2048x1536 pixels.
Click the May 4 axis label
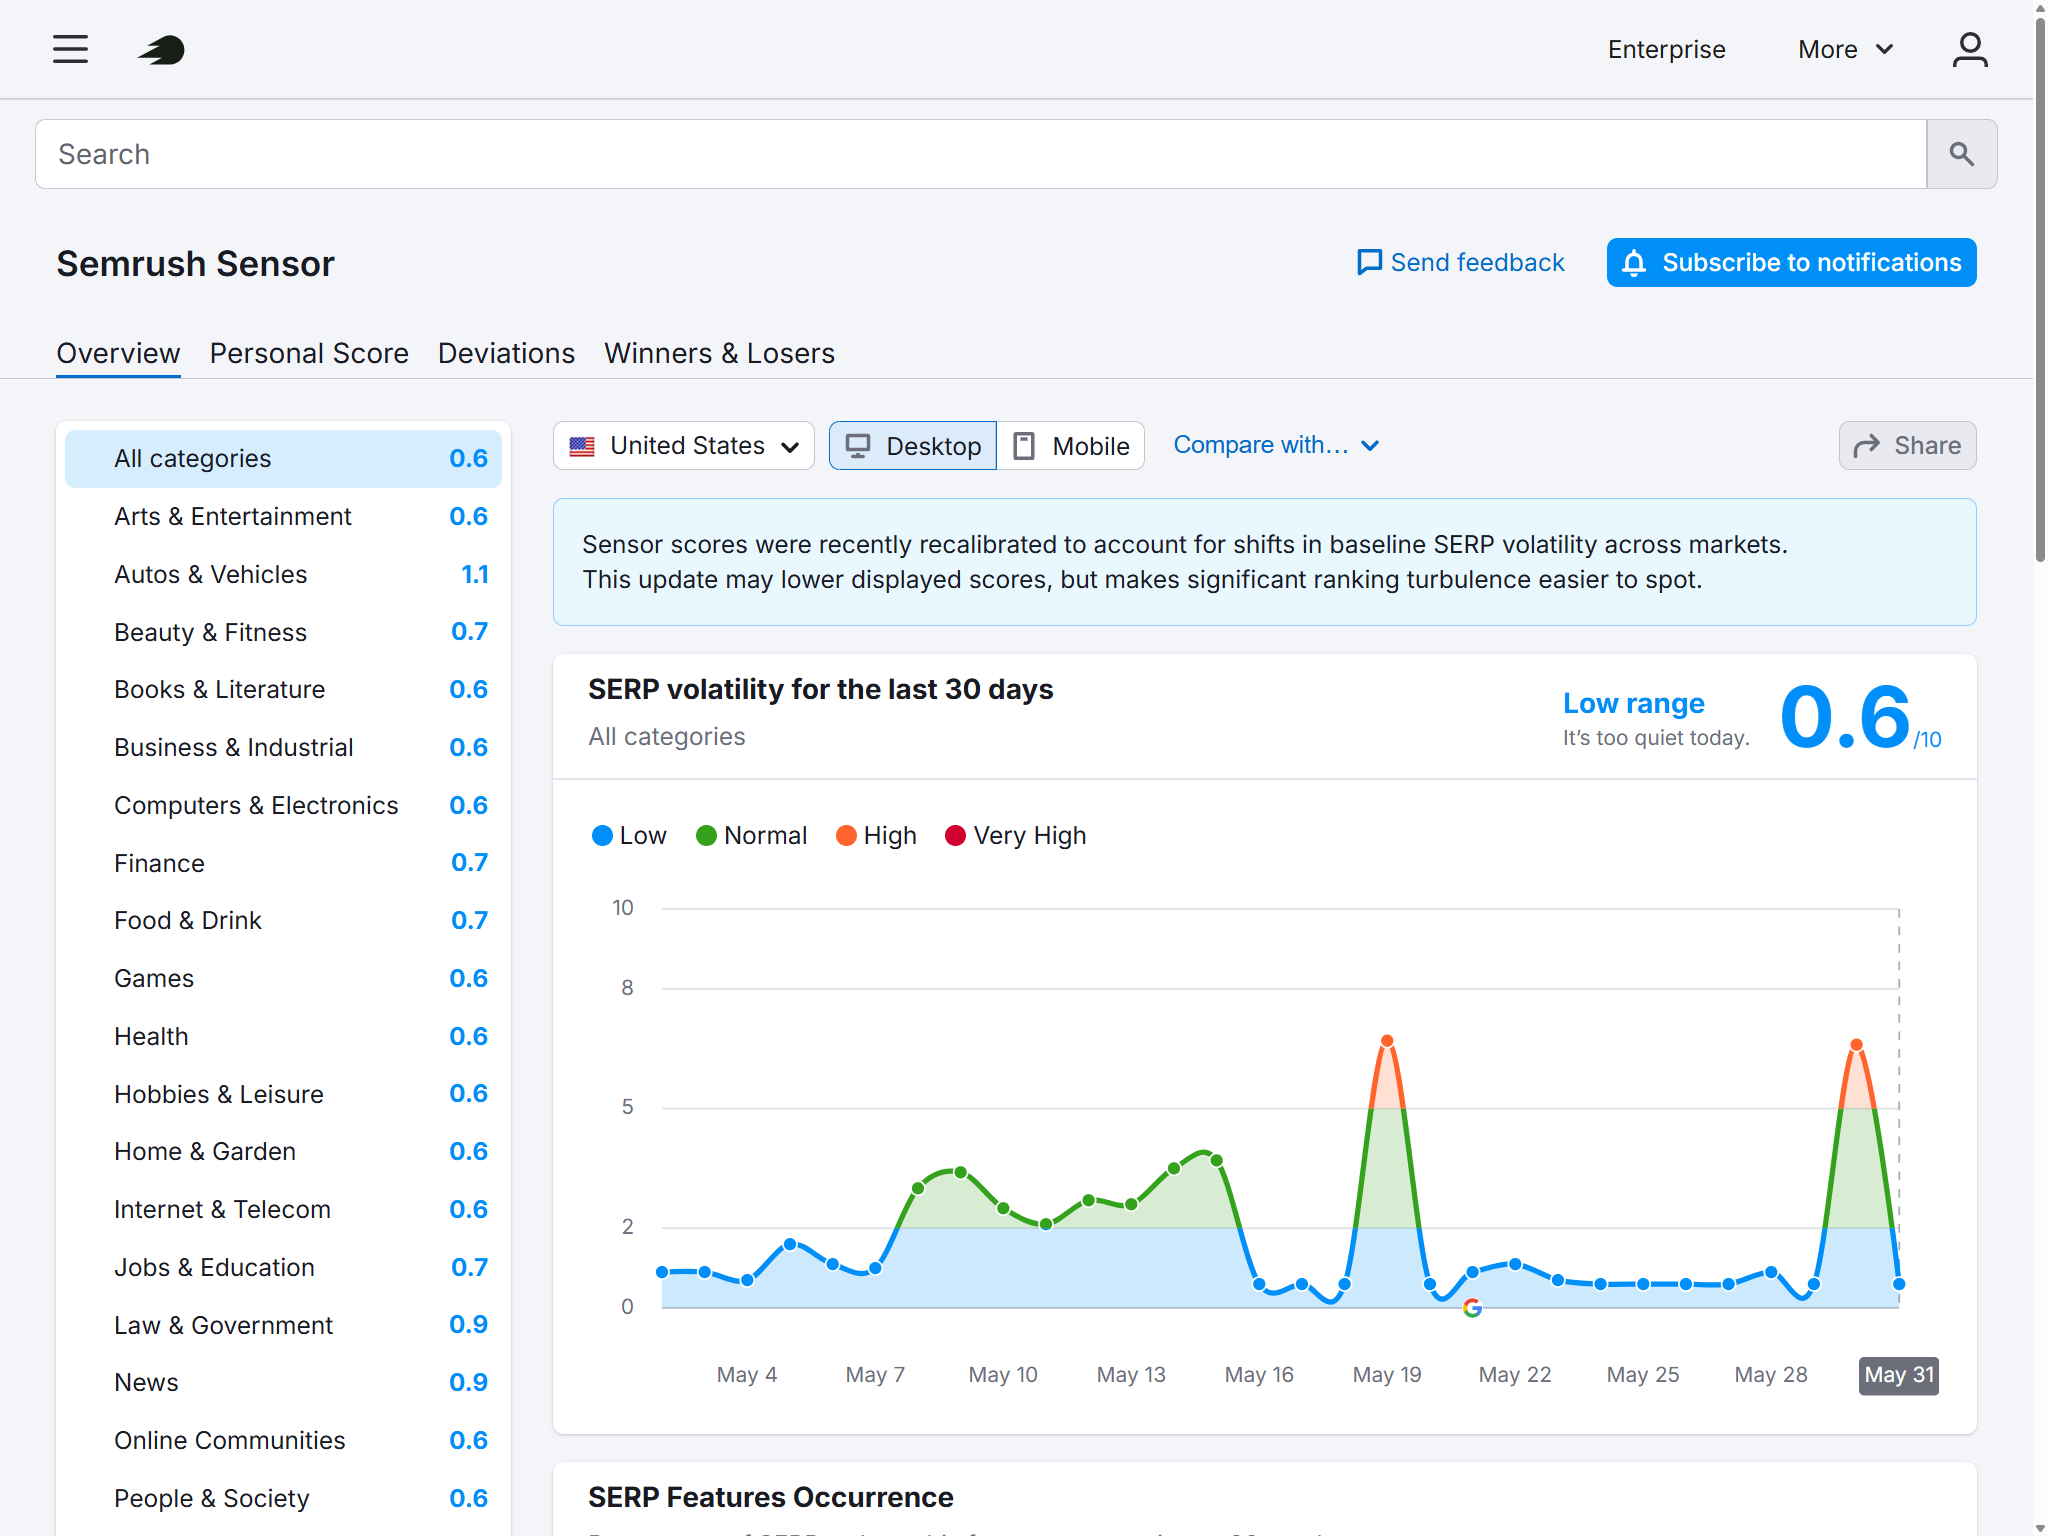(747, 1375)
